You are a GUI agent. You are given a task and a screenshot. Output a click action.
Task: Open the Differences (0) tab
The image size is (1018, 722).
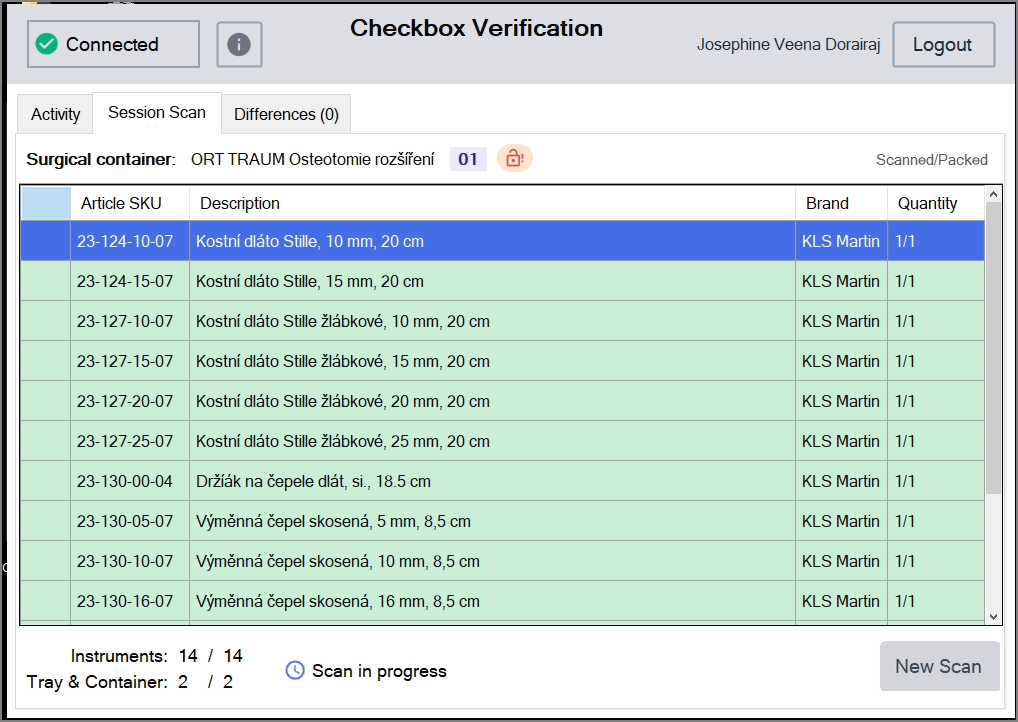tap(286, 114)
